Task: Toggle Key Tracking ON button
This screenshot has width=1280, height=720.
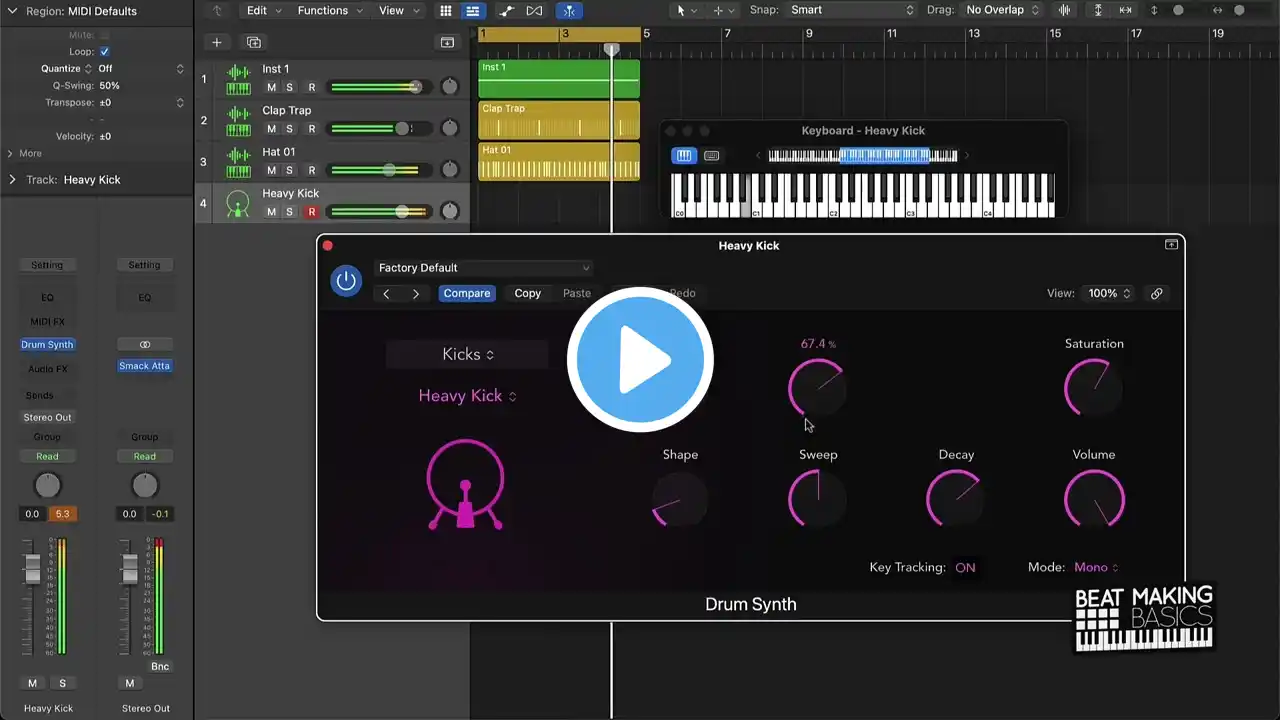Action: coord(965,568)
